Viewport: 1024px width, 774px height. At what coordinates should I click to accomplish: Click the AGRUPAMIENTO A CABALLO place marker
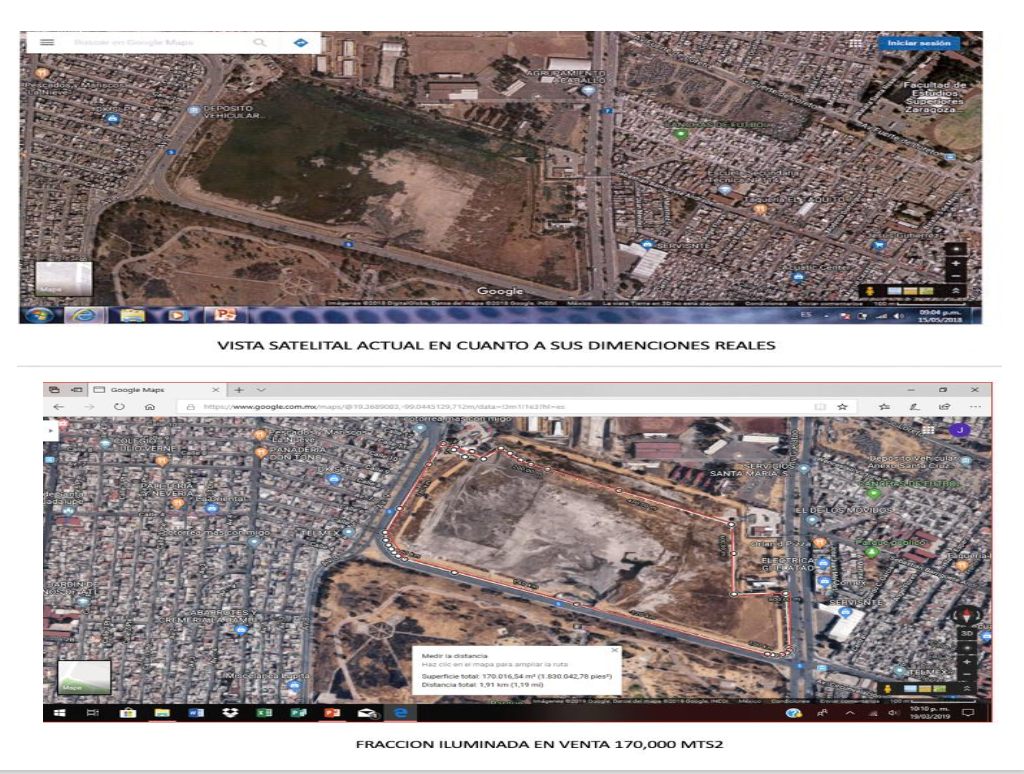coord(588,91)
